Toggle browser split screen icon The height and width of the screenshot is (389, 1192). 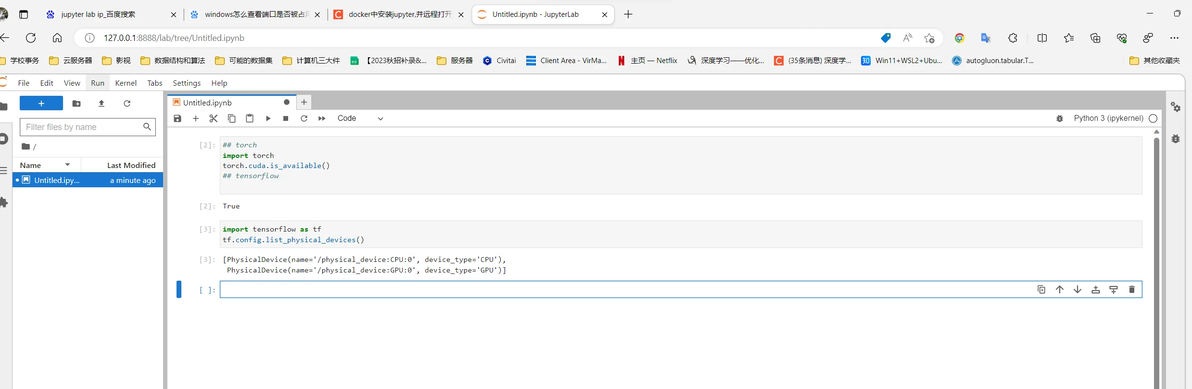(1042, 38)
